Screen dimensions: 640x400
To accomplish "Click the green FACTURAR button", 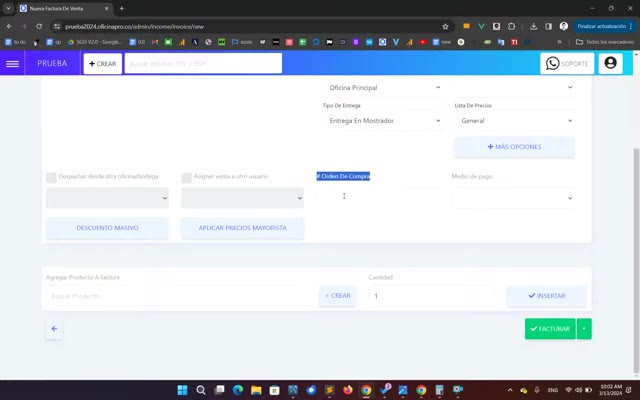I will [x=550, y=329].
